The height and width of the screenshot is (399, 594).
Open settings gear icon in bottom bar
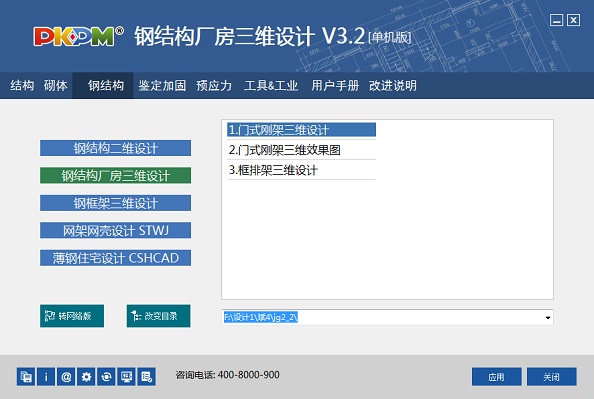(x=86, y=377)
